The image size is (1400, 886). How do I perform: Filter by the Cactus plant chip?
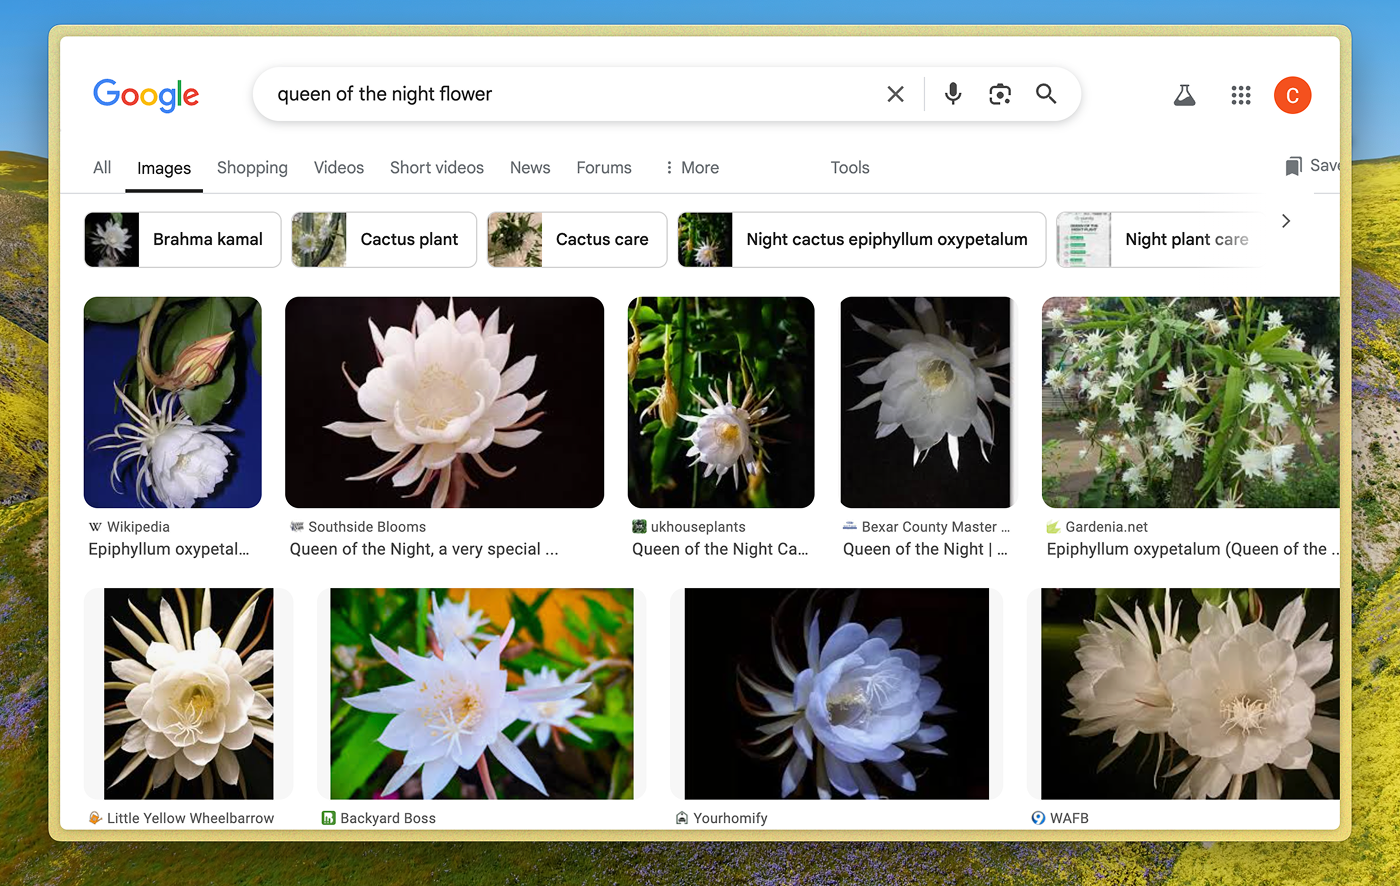pos(384,239)
